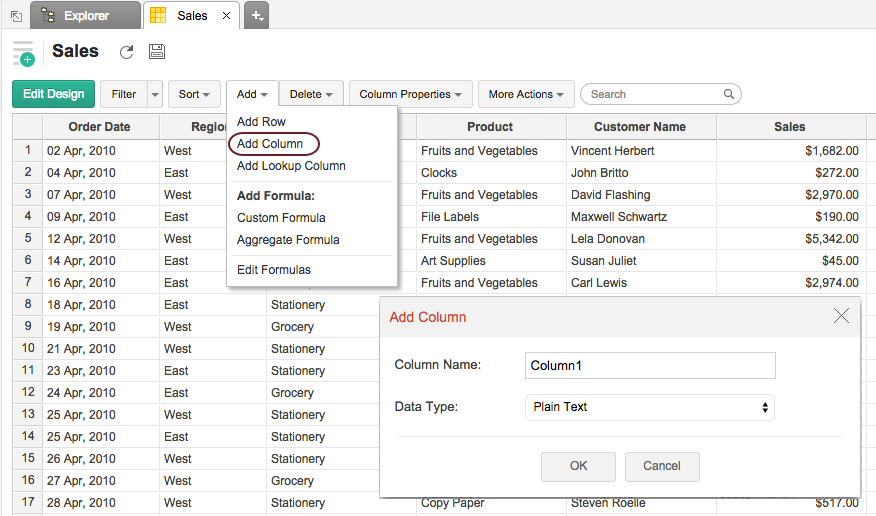876x516 pixels.
Task: Open the Data Type combo box
Action: coord(650,407)
